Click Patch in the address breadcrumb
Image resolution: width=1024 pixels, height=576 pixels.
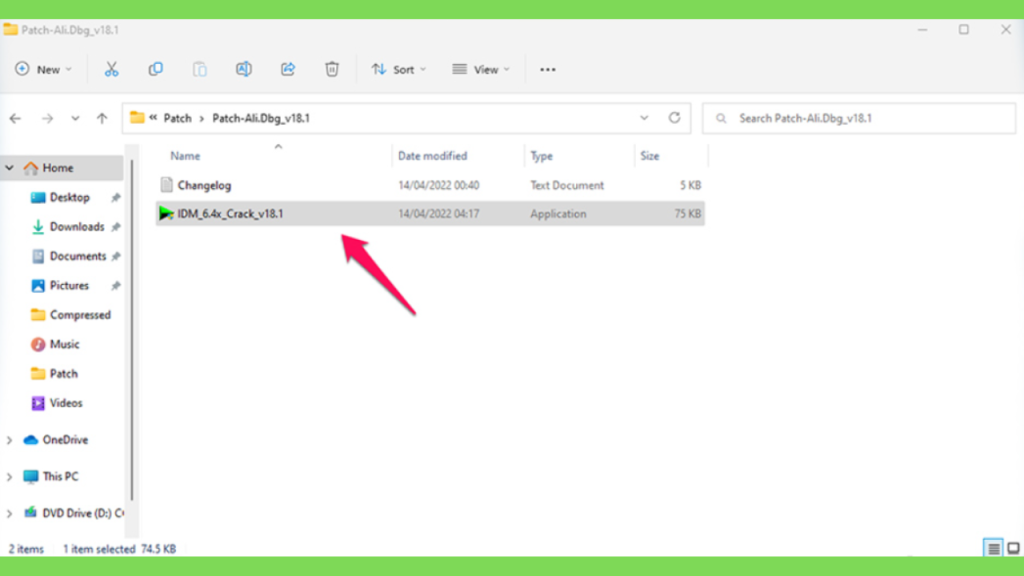tap(177, 118)
